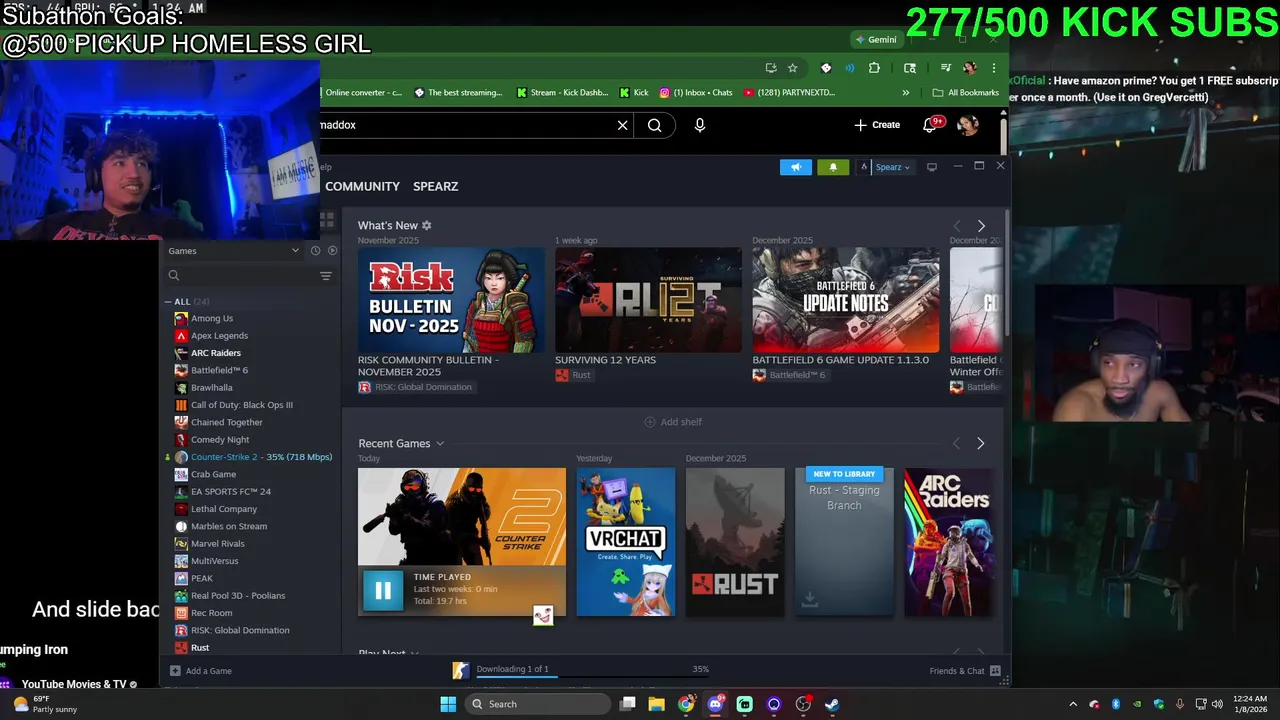This screenshot has width=1280, height=720.
Task: Open Chrome extensions puzzle icon
Action: (x=874, y=68)
